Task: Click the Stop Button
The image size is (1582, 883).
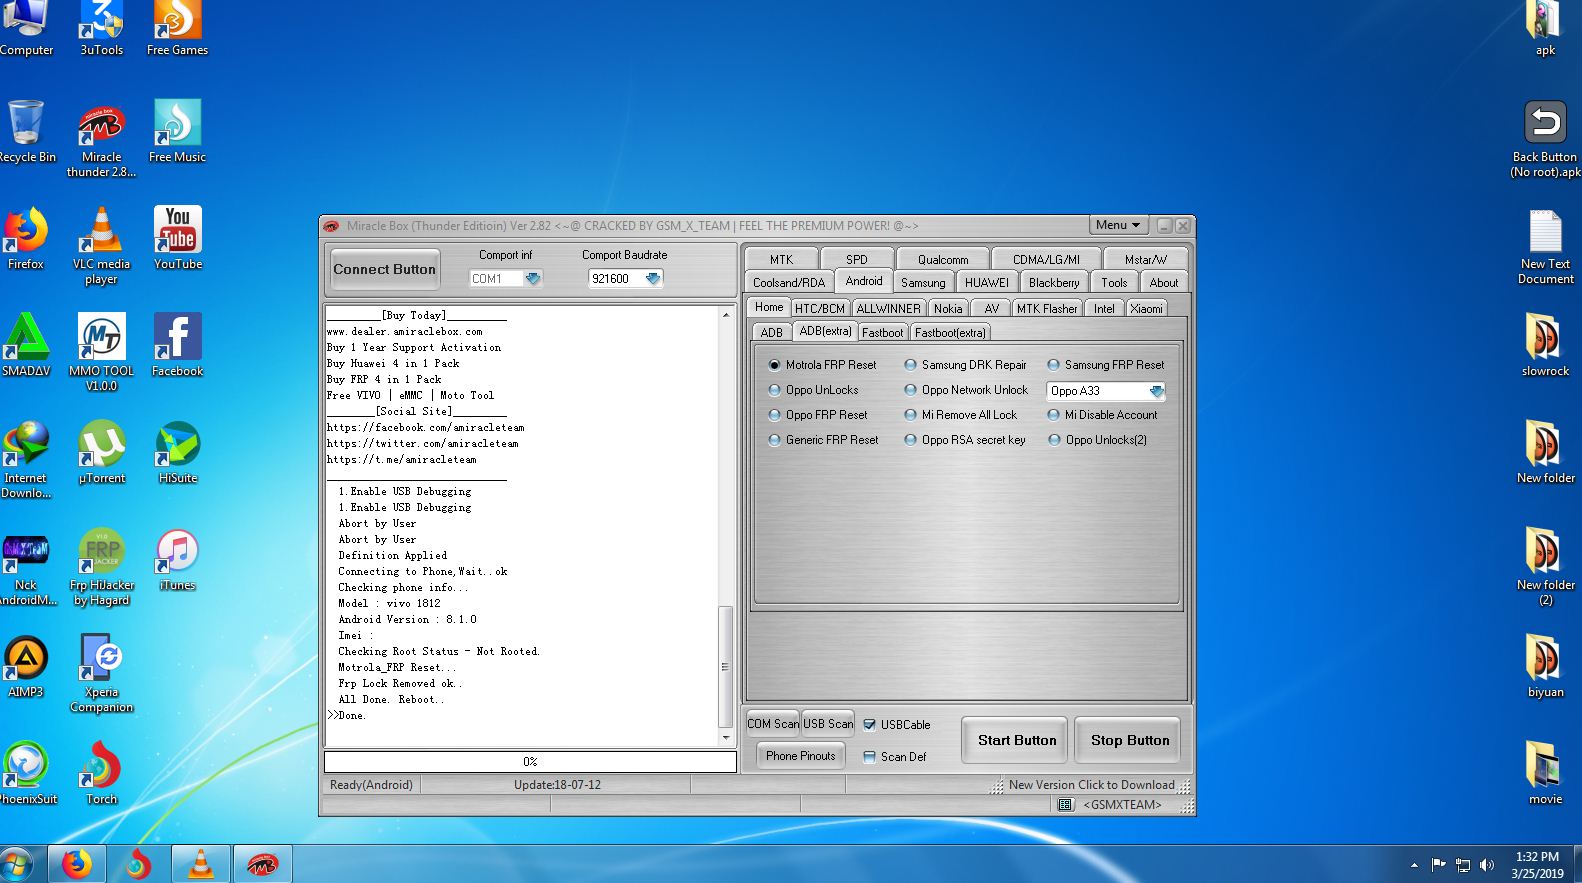Action: [x=1130, y=740]
